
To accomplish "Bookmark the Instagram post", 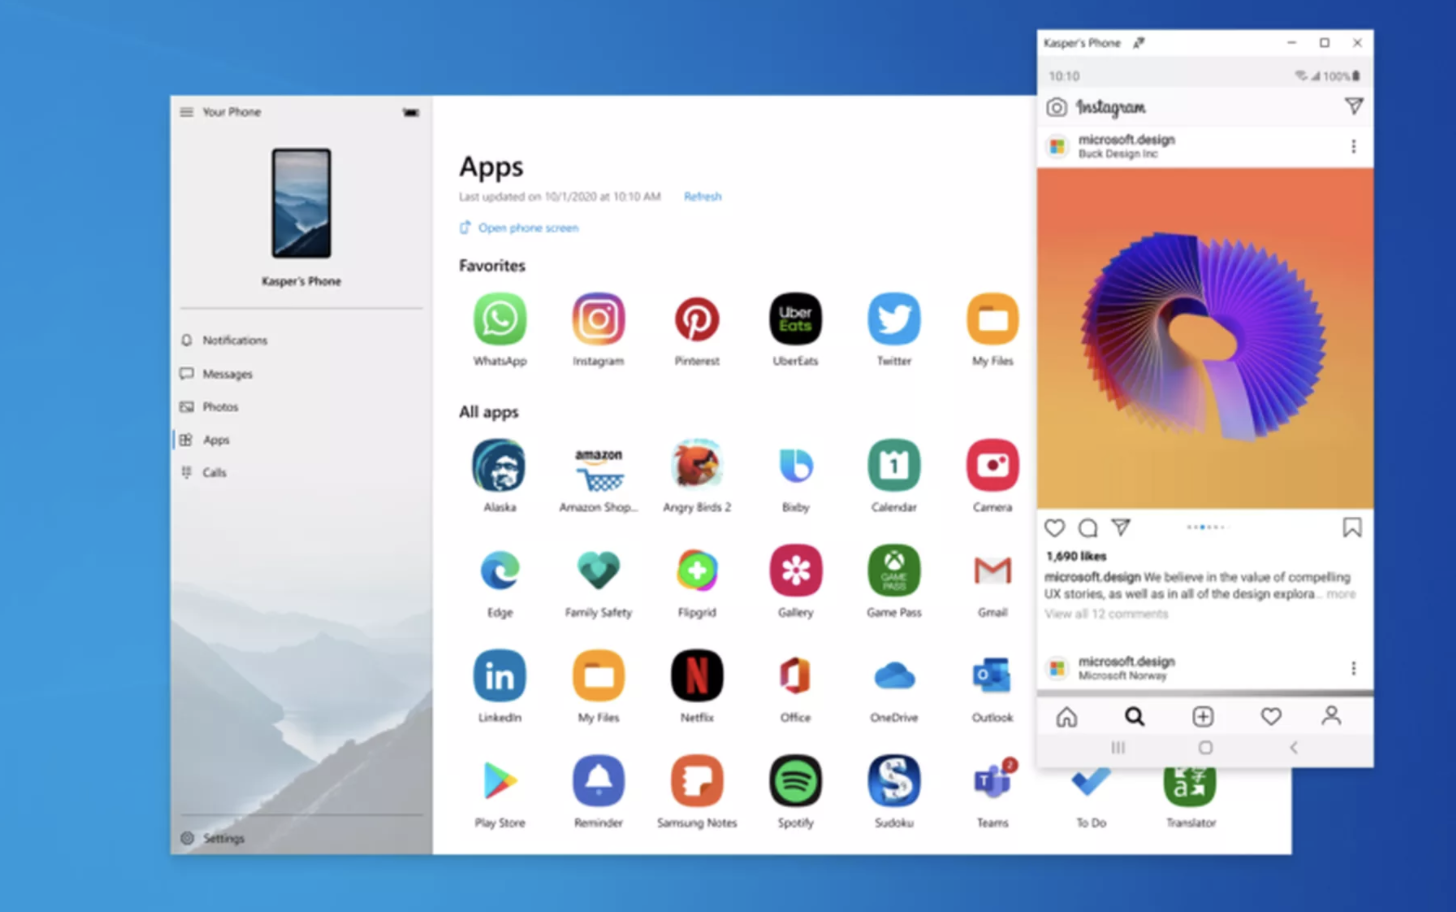I will (x=1351, y=528).
